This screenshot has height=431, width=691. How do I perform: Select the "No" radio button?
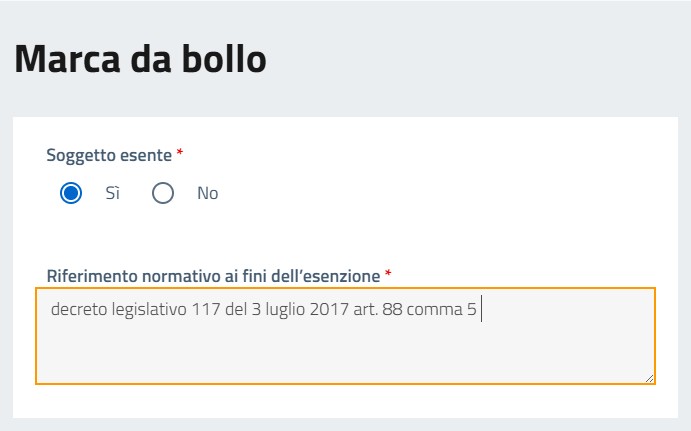[163, 194]
